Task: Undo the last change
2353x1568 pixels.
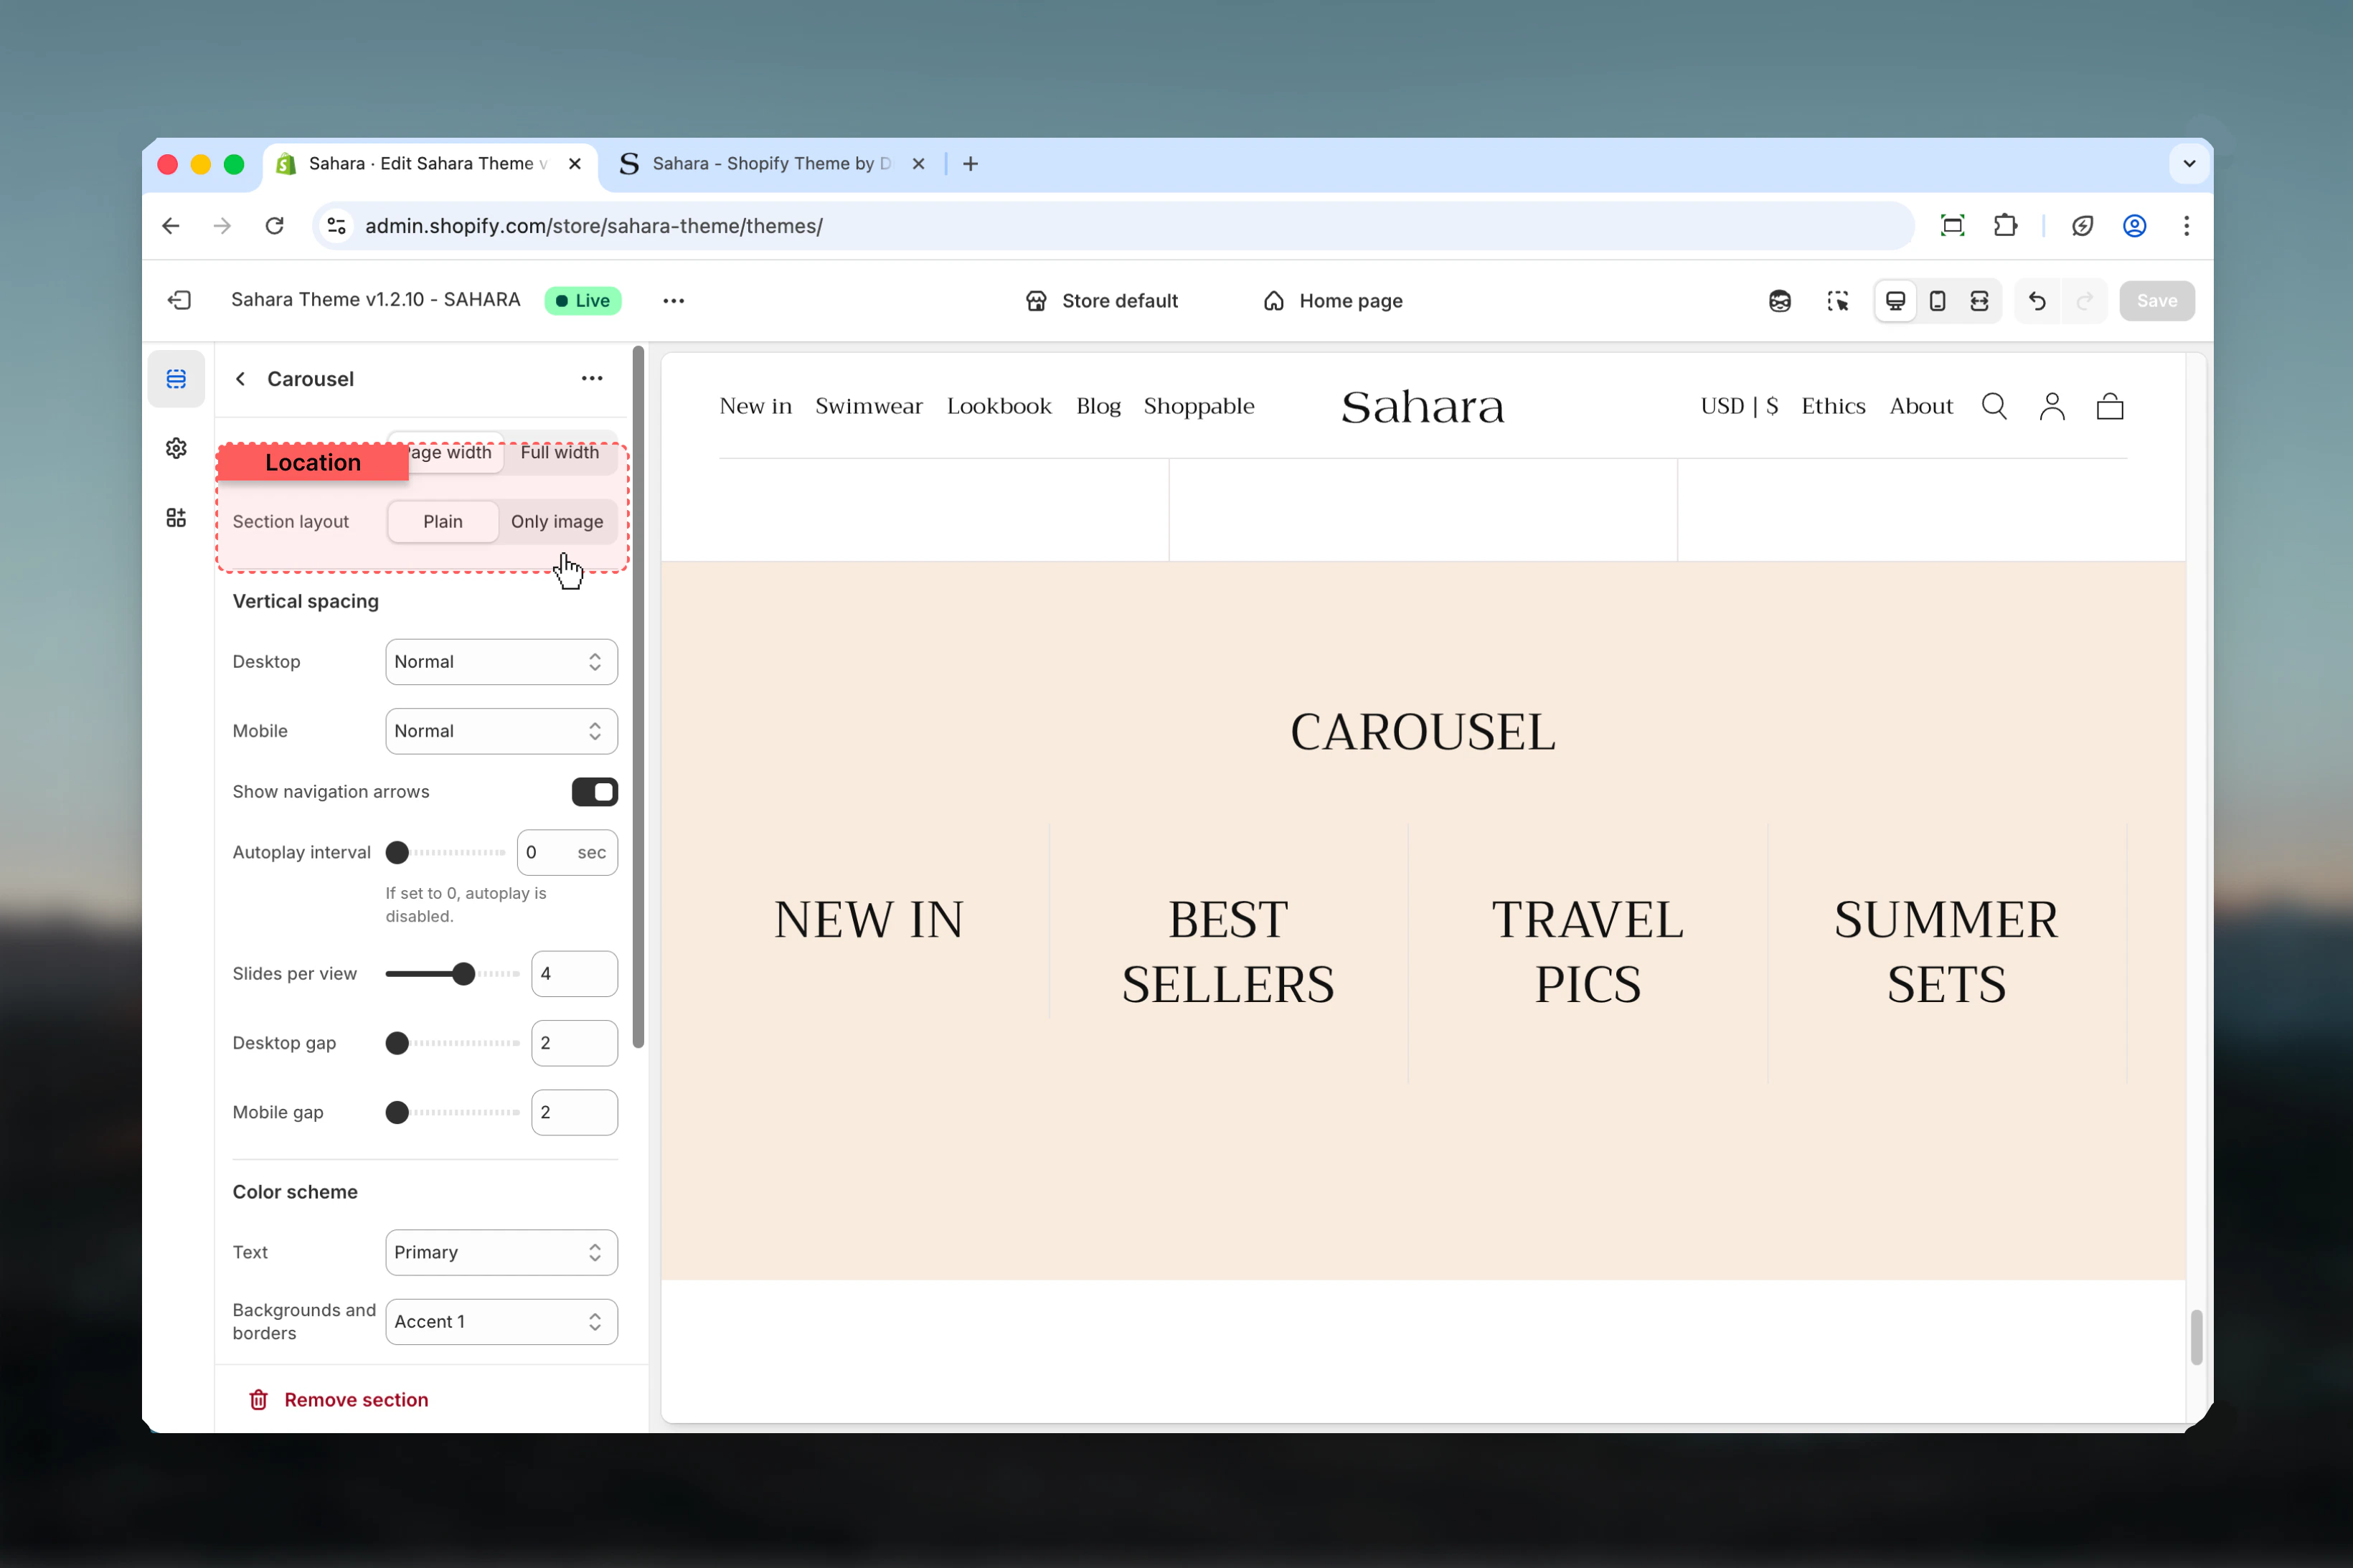Action: tap(2037, 300)
